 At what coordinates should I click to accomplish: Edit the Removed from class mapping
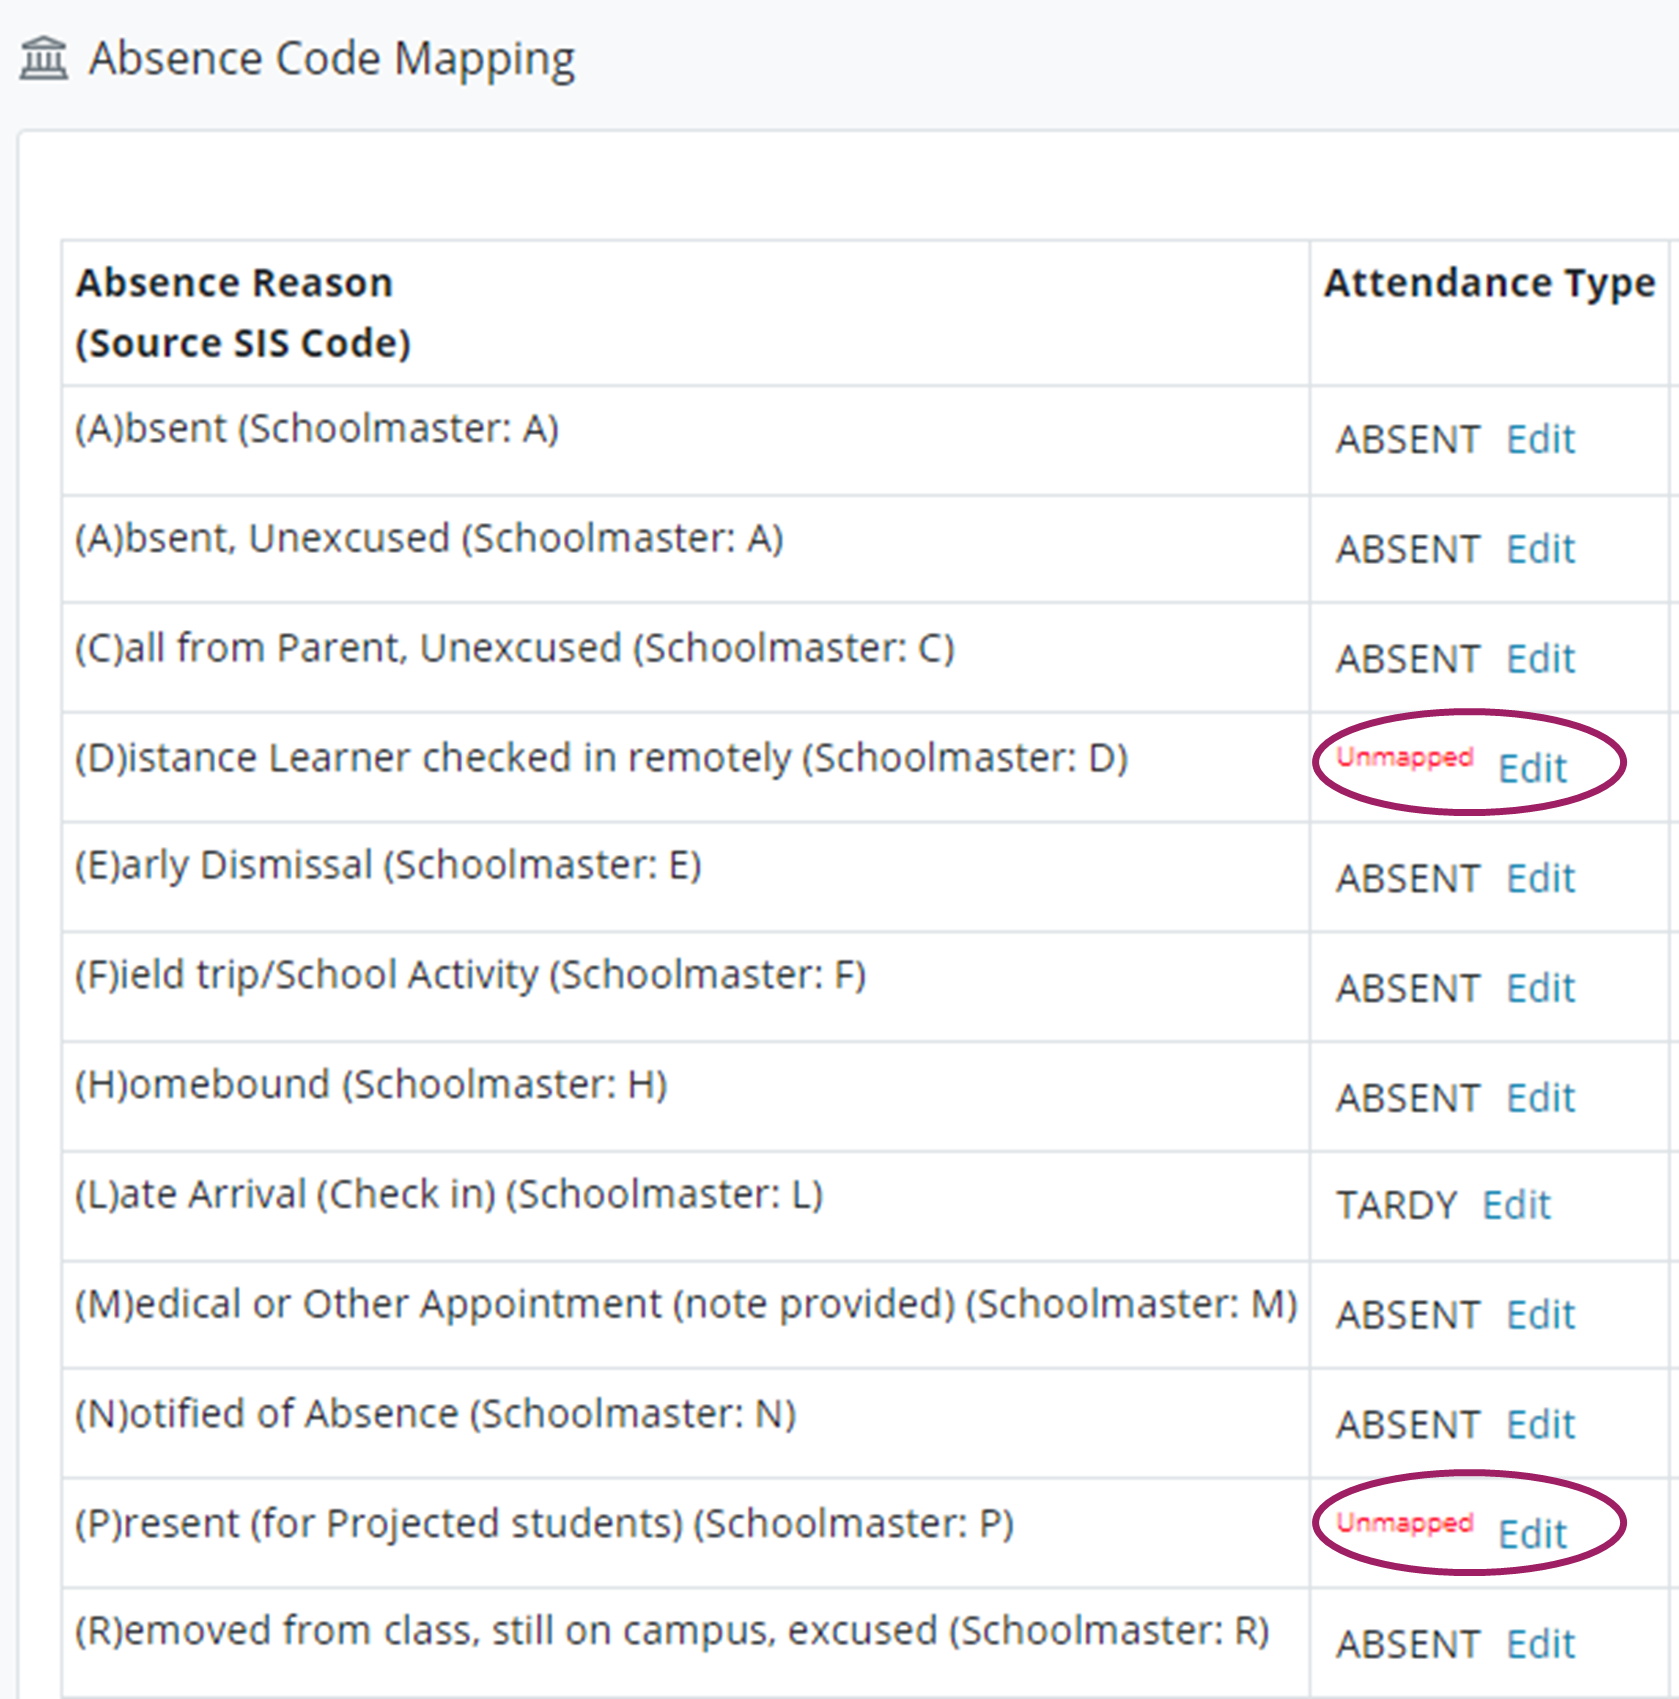coord(1540,1644)
